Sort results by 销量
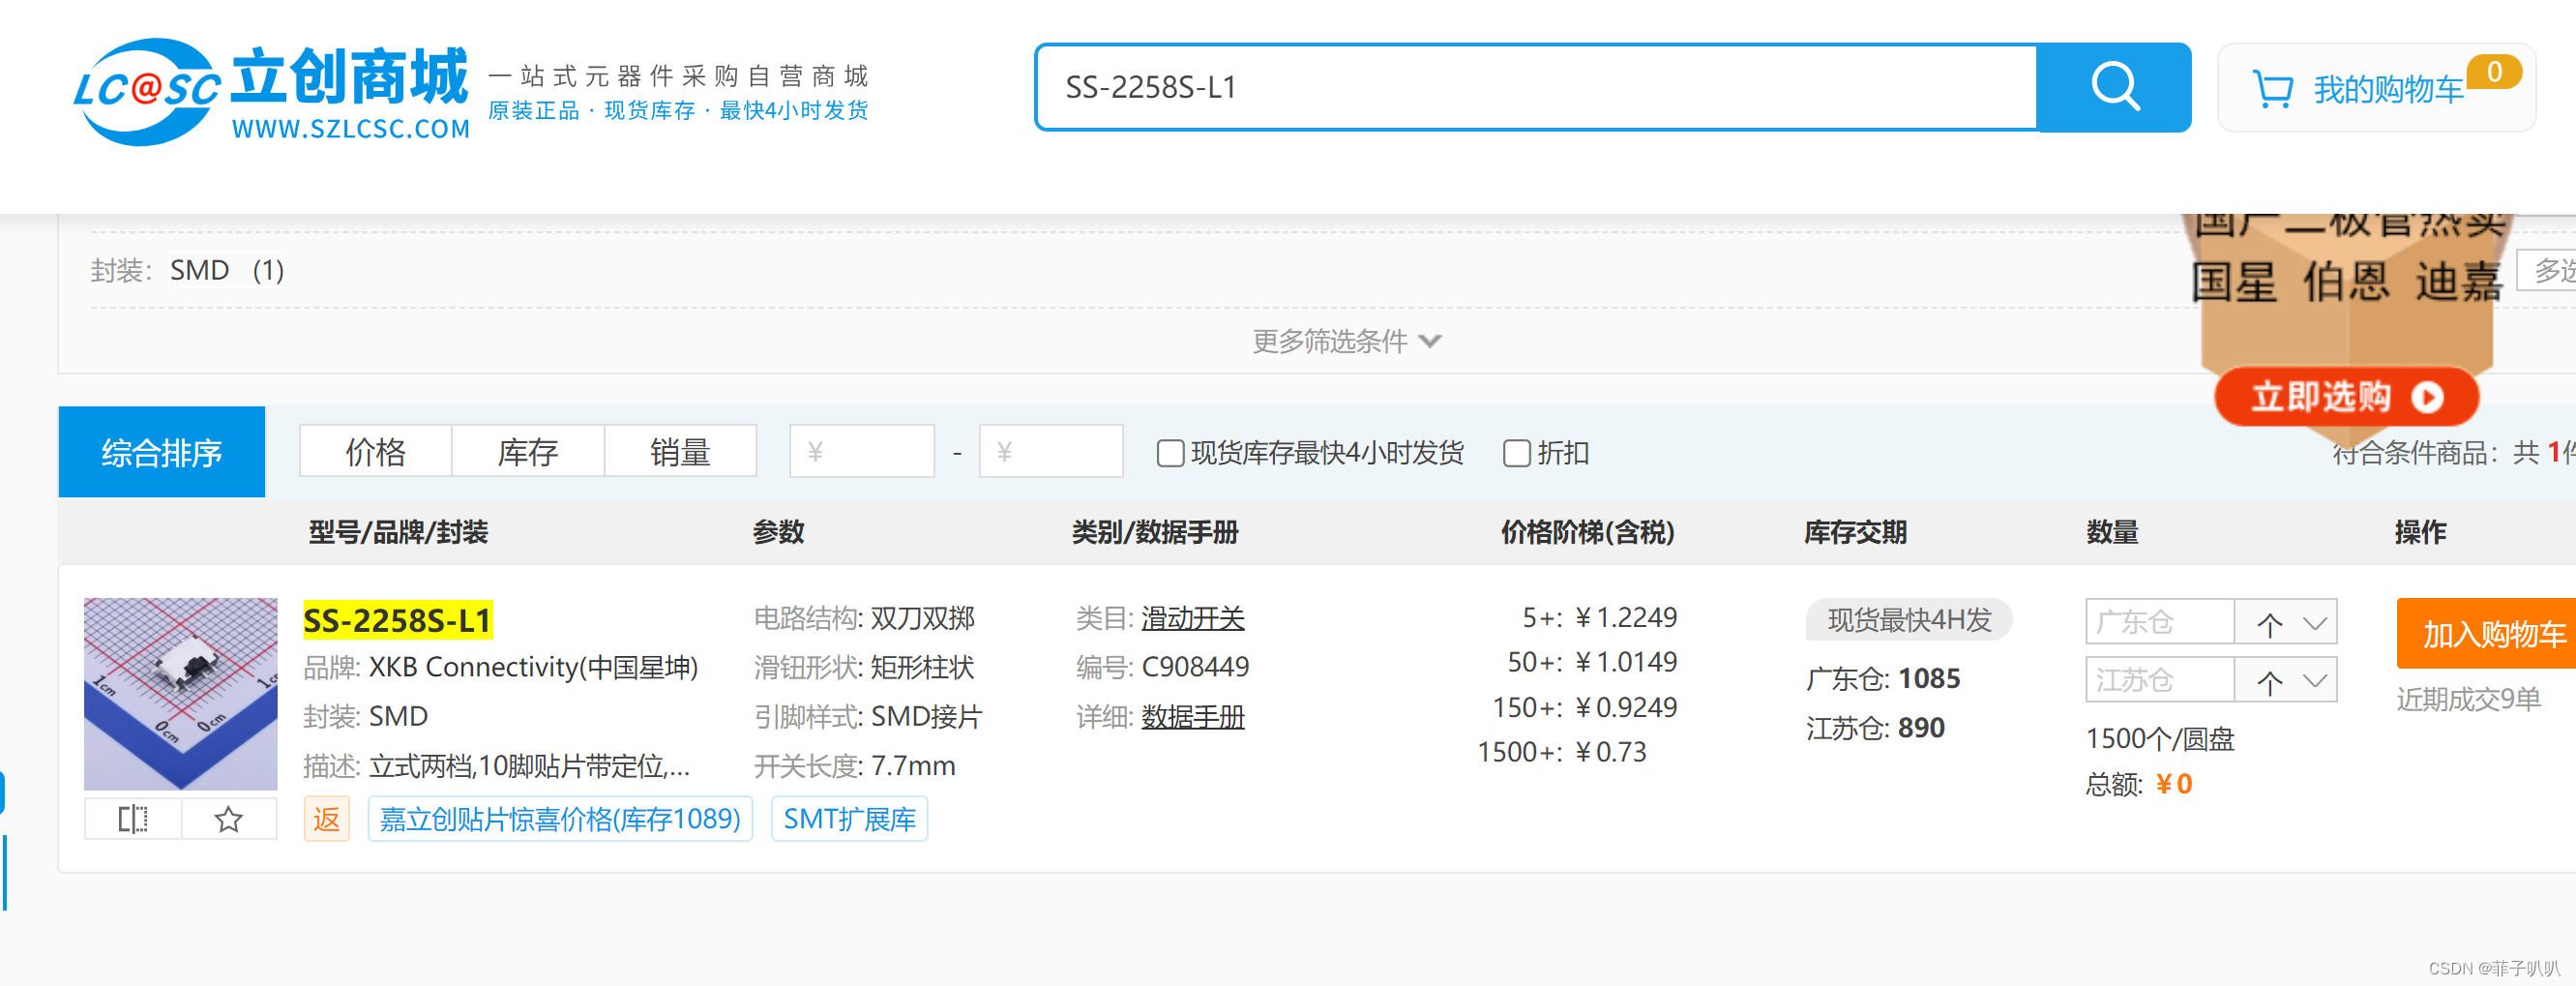 click(680, 452)
